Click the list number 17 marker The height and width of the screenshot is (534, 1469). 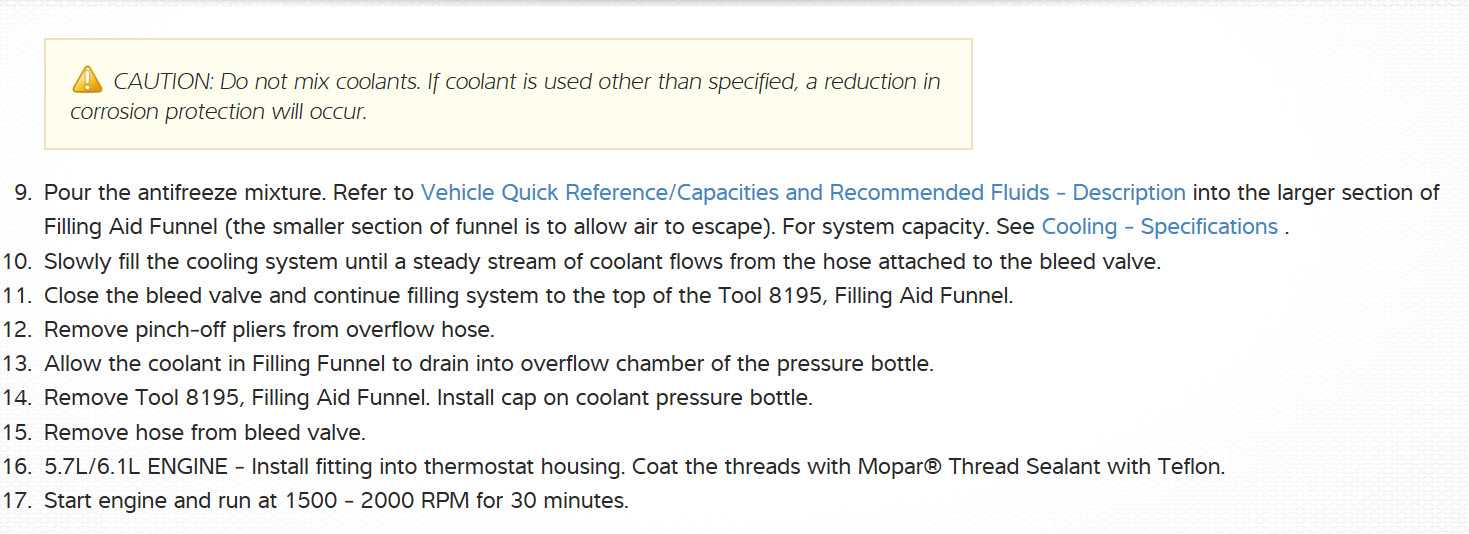click(x=16, y=501)
